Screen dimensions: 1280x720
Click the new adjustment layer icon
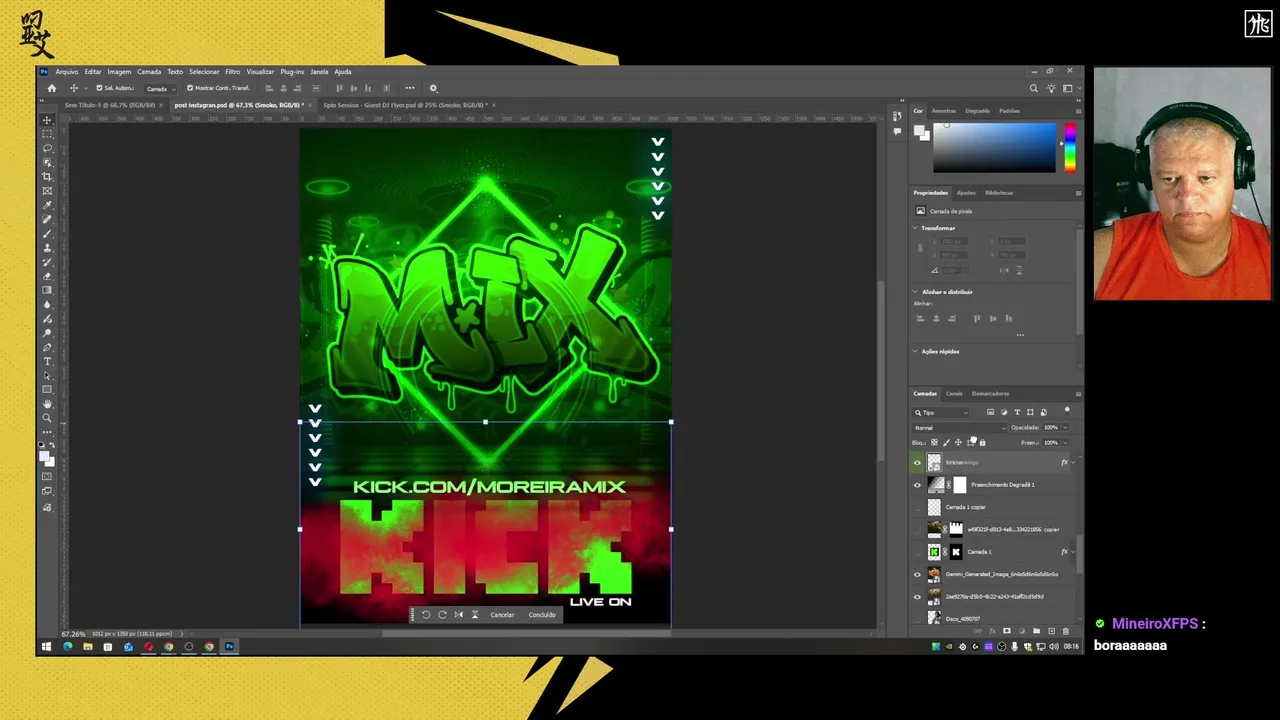[x=1022, y=631]
